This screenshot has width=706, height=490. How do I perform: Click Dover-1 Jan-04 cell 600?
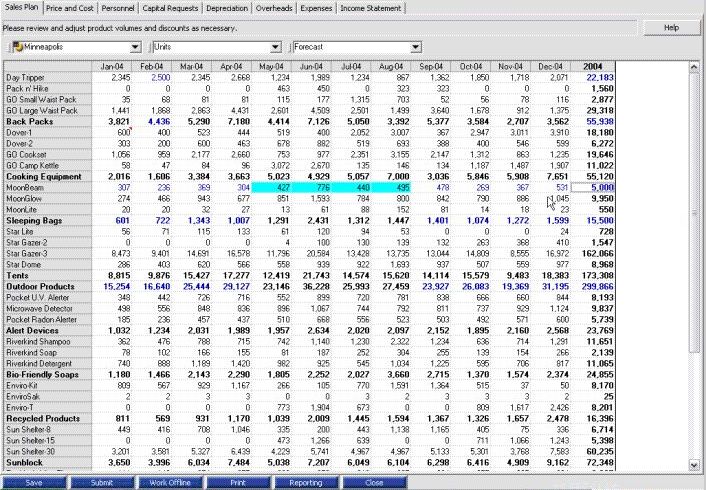(x=112, y=132)
